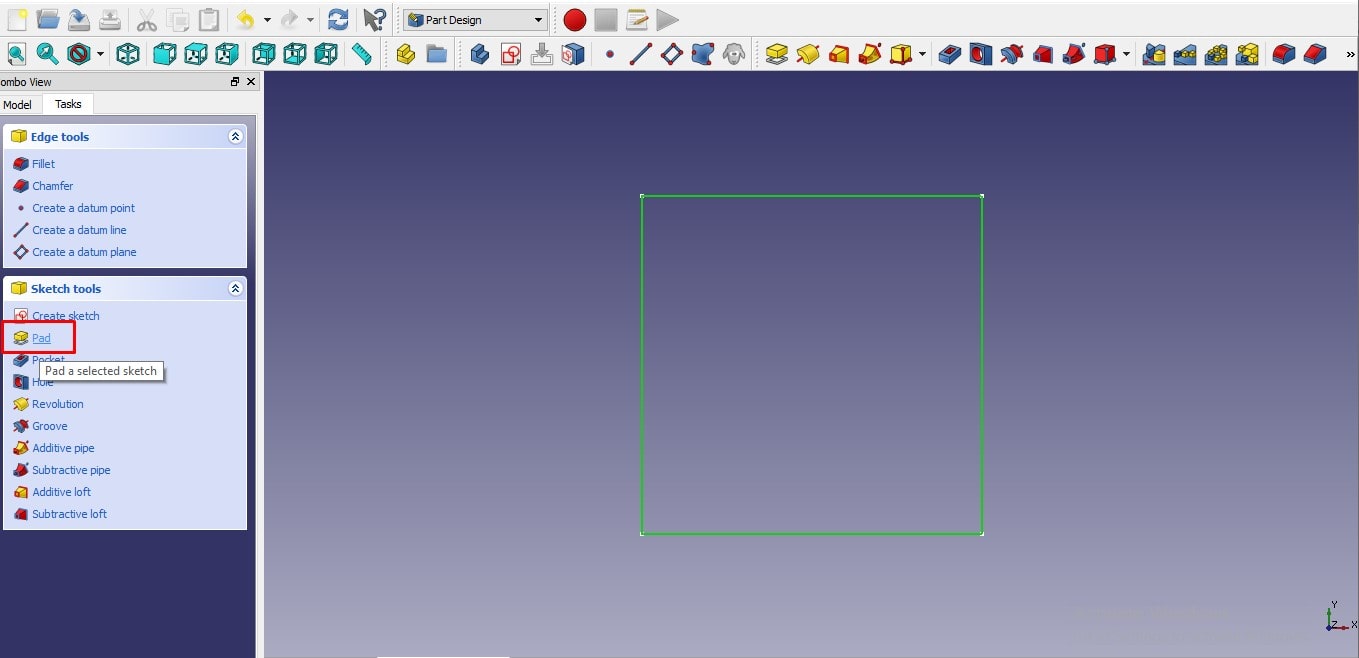The width and height of the screenshot is (1359, 658).
Task: Click the toolbar Chamfer icon
Action: (1315, 54)
